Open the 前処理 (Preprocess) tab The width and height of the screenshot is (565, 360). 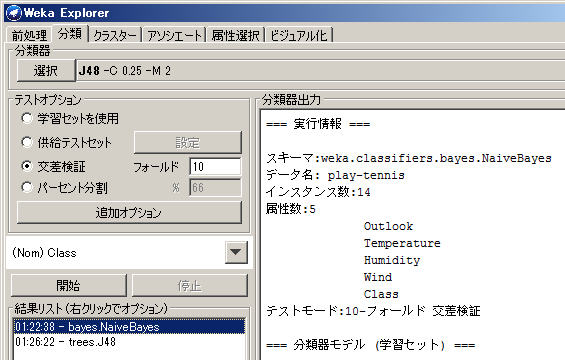click(29, 35)
